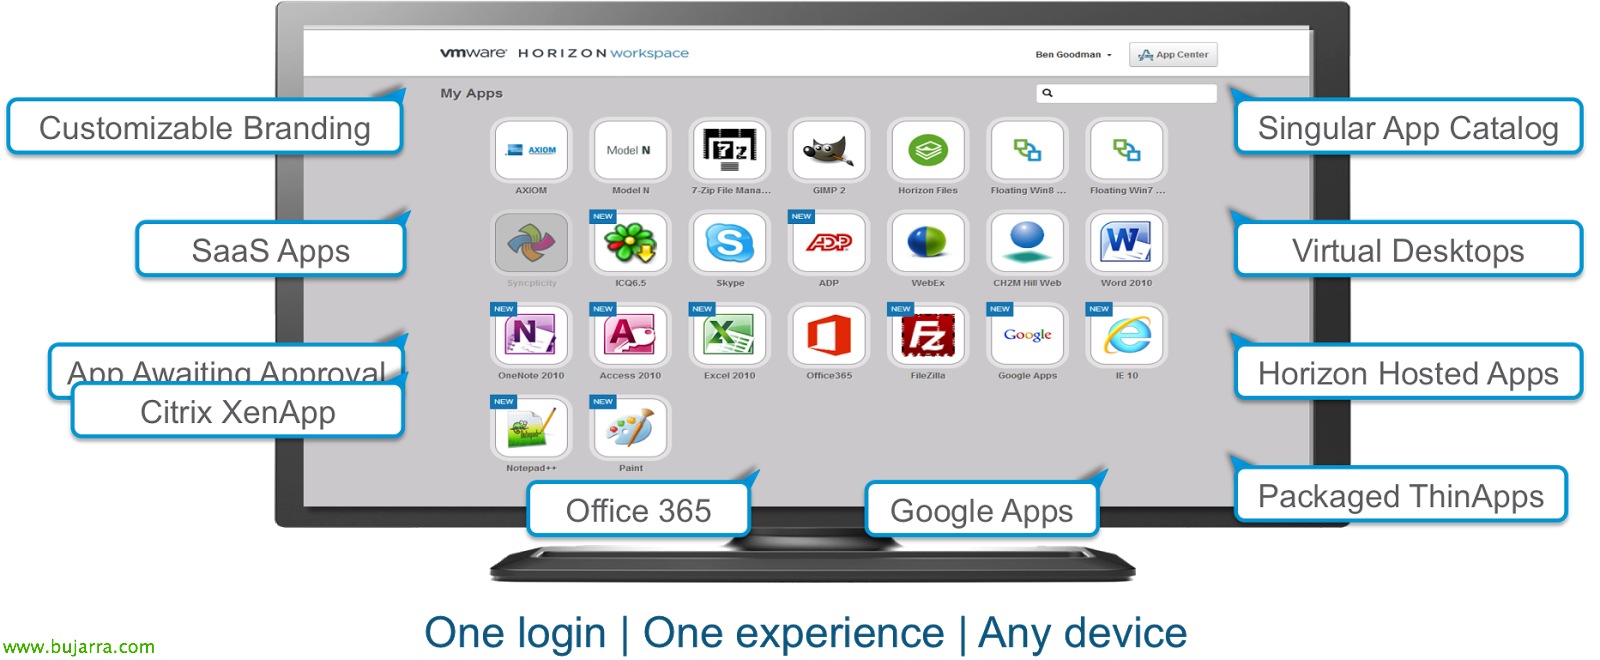Launch GIMP 2 application
This screenshot has height=660, width=1600.
(x=829, y=150)
